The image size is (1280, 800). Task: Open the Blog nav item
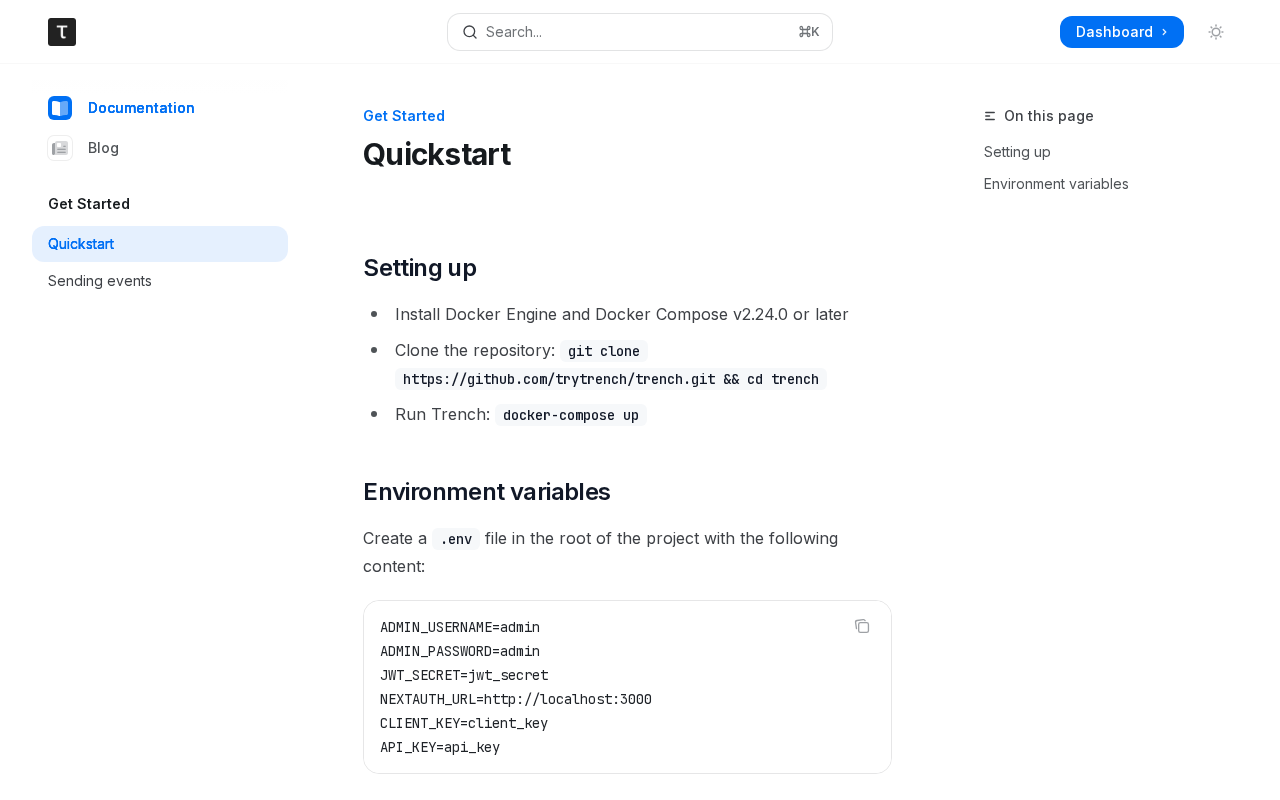103,148
